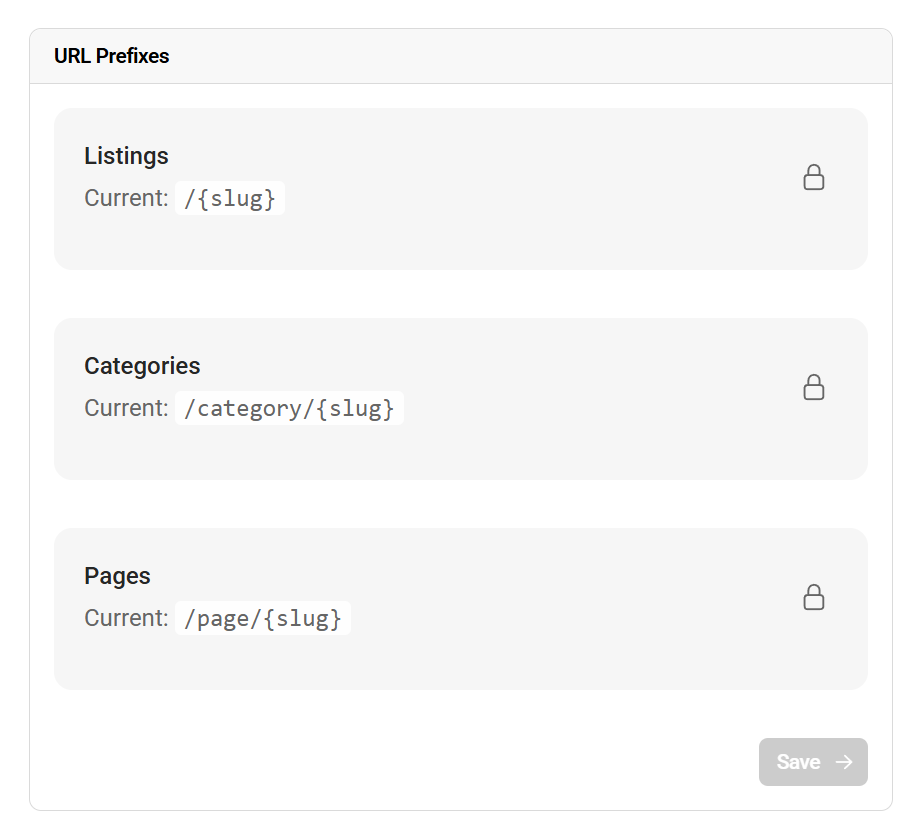Click the lock icon for Categories prefix
923x824 pixels.
click(x=814, y=387)
